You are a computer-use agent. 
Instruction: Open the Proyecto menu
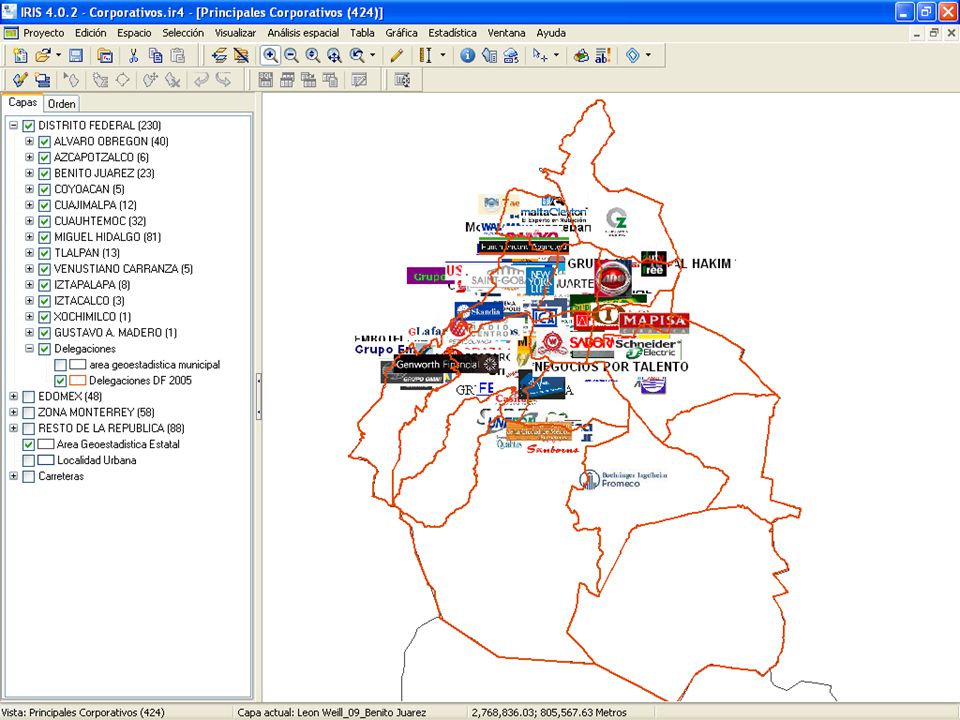click(x=43, y=33)
